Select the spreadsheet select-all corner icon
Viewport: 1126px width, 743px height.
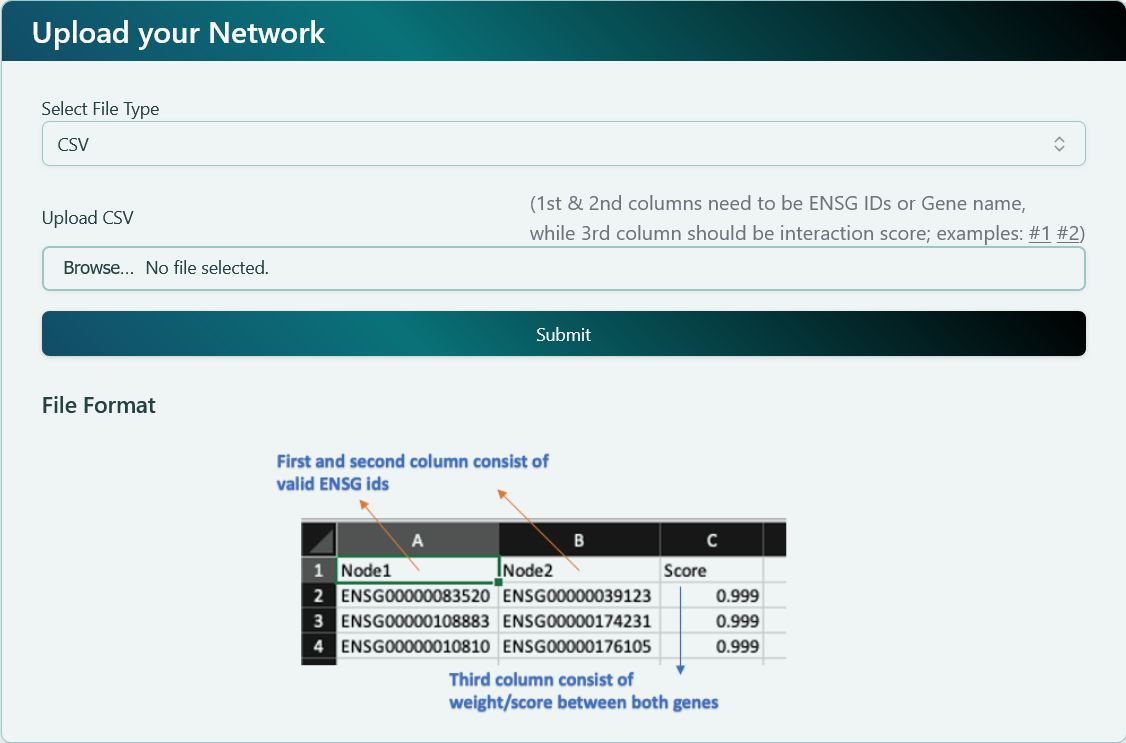(318, 539)
